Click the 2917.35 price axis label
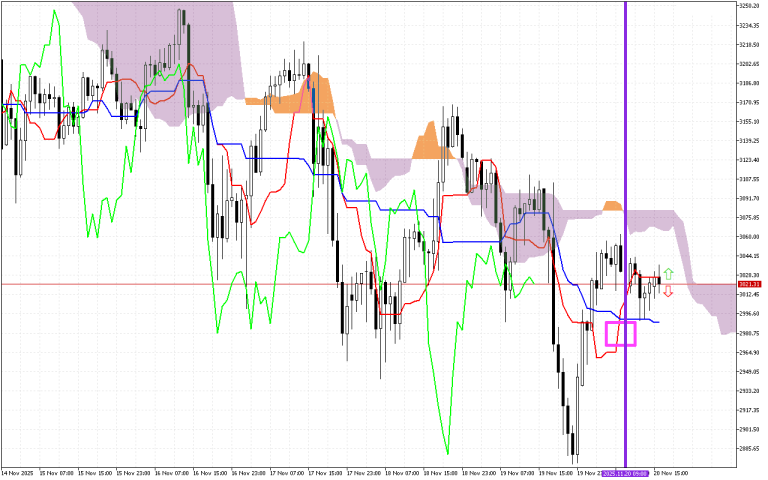 pos(749,410)
